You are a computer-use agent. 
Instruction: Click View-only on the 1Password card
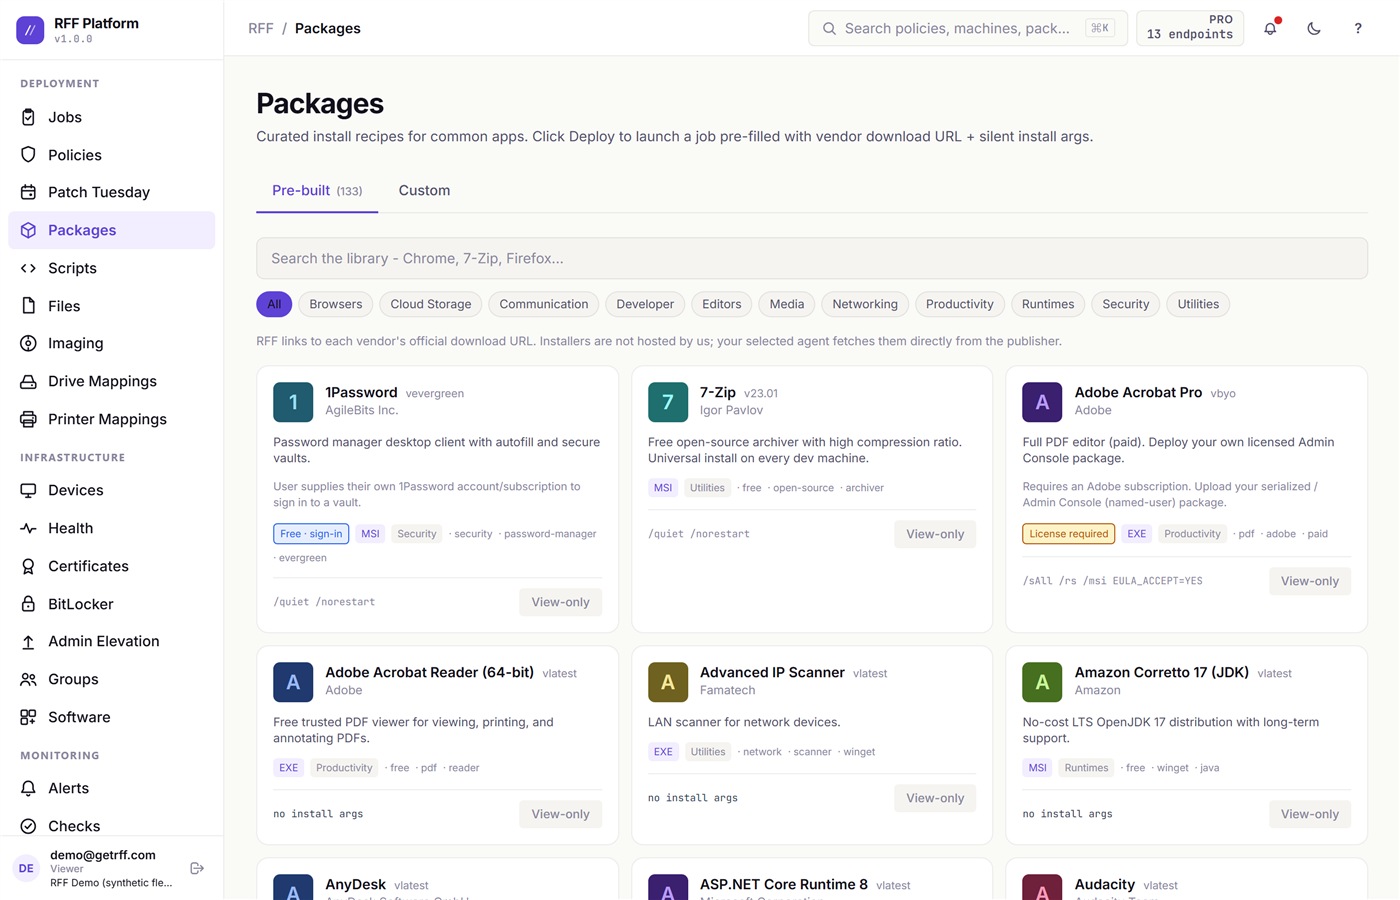pyautogui.click(x=560, y=602)
